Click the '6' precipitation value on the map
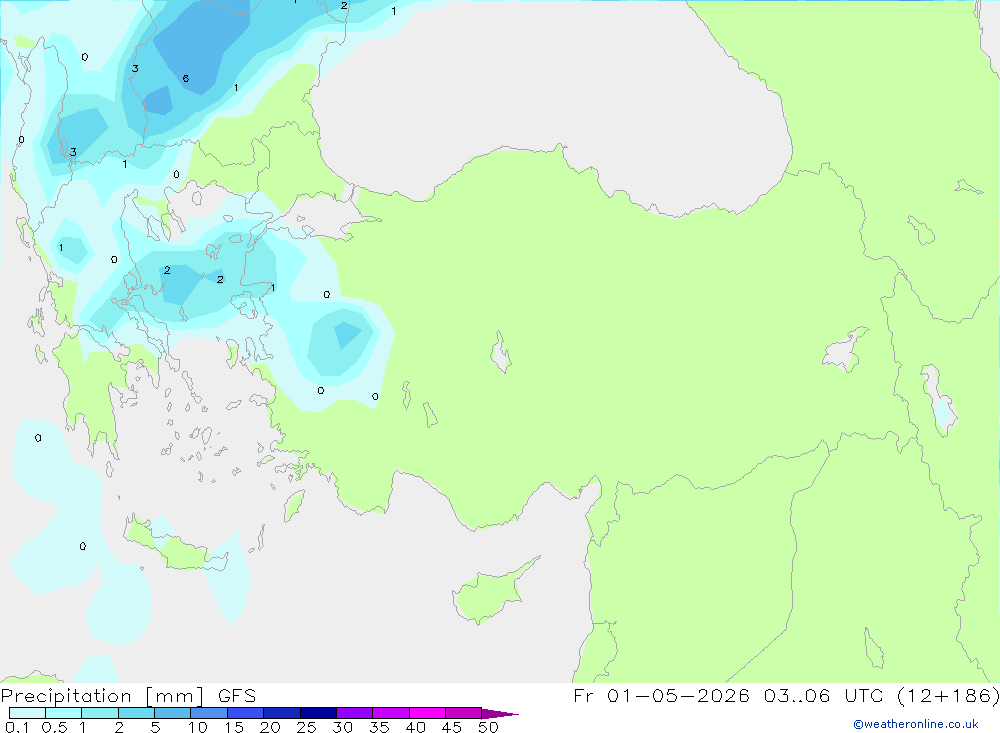Viewport: 1000px width, 733px height. pyautogui.click(x=186, y=78)
